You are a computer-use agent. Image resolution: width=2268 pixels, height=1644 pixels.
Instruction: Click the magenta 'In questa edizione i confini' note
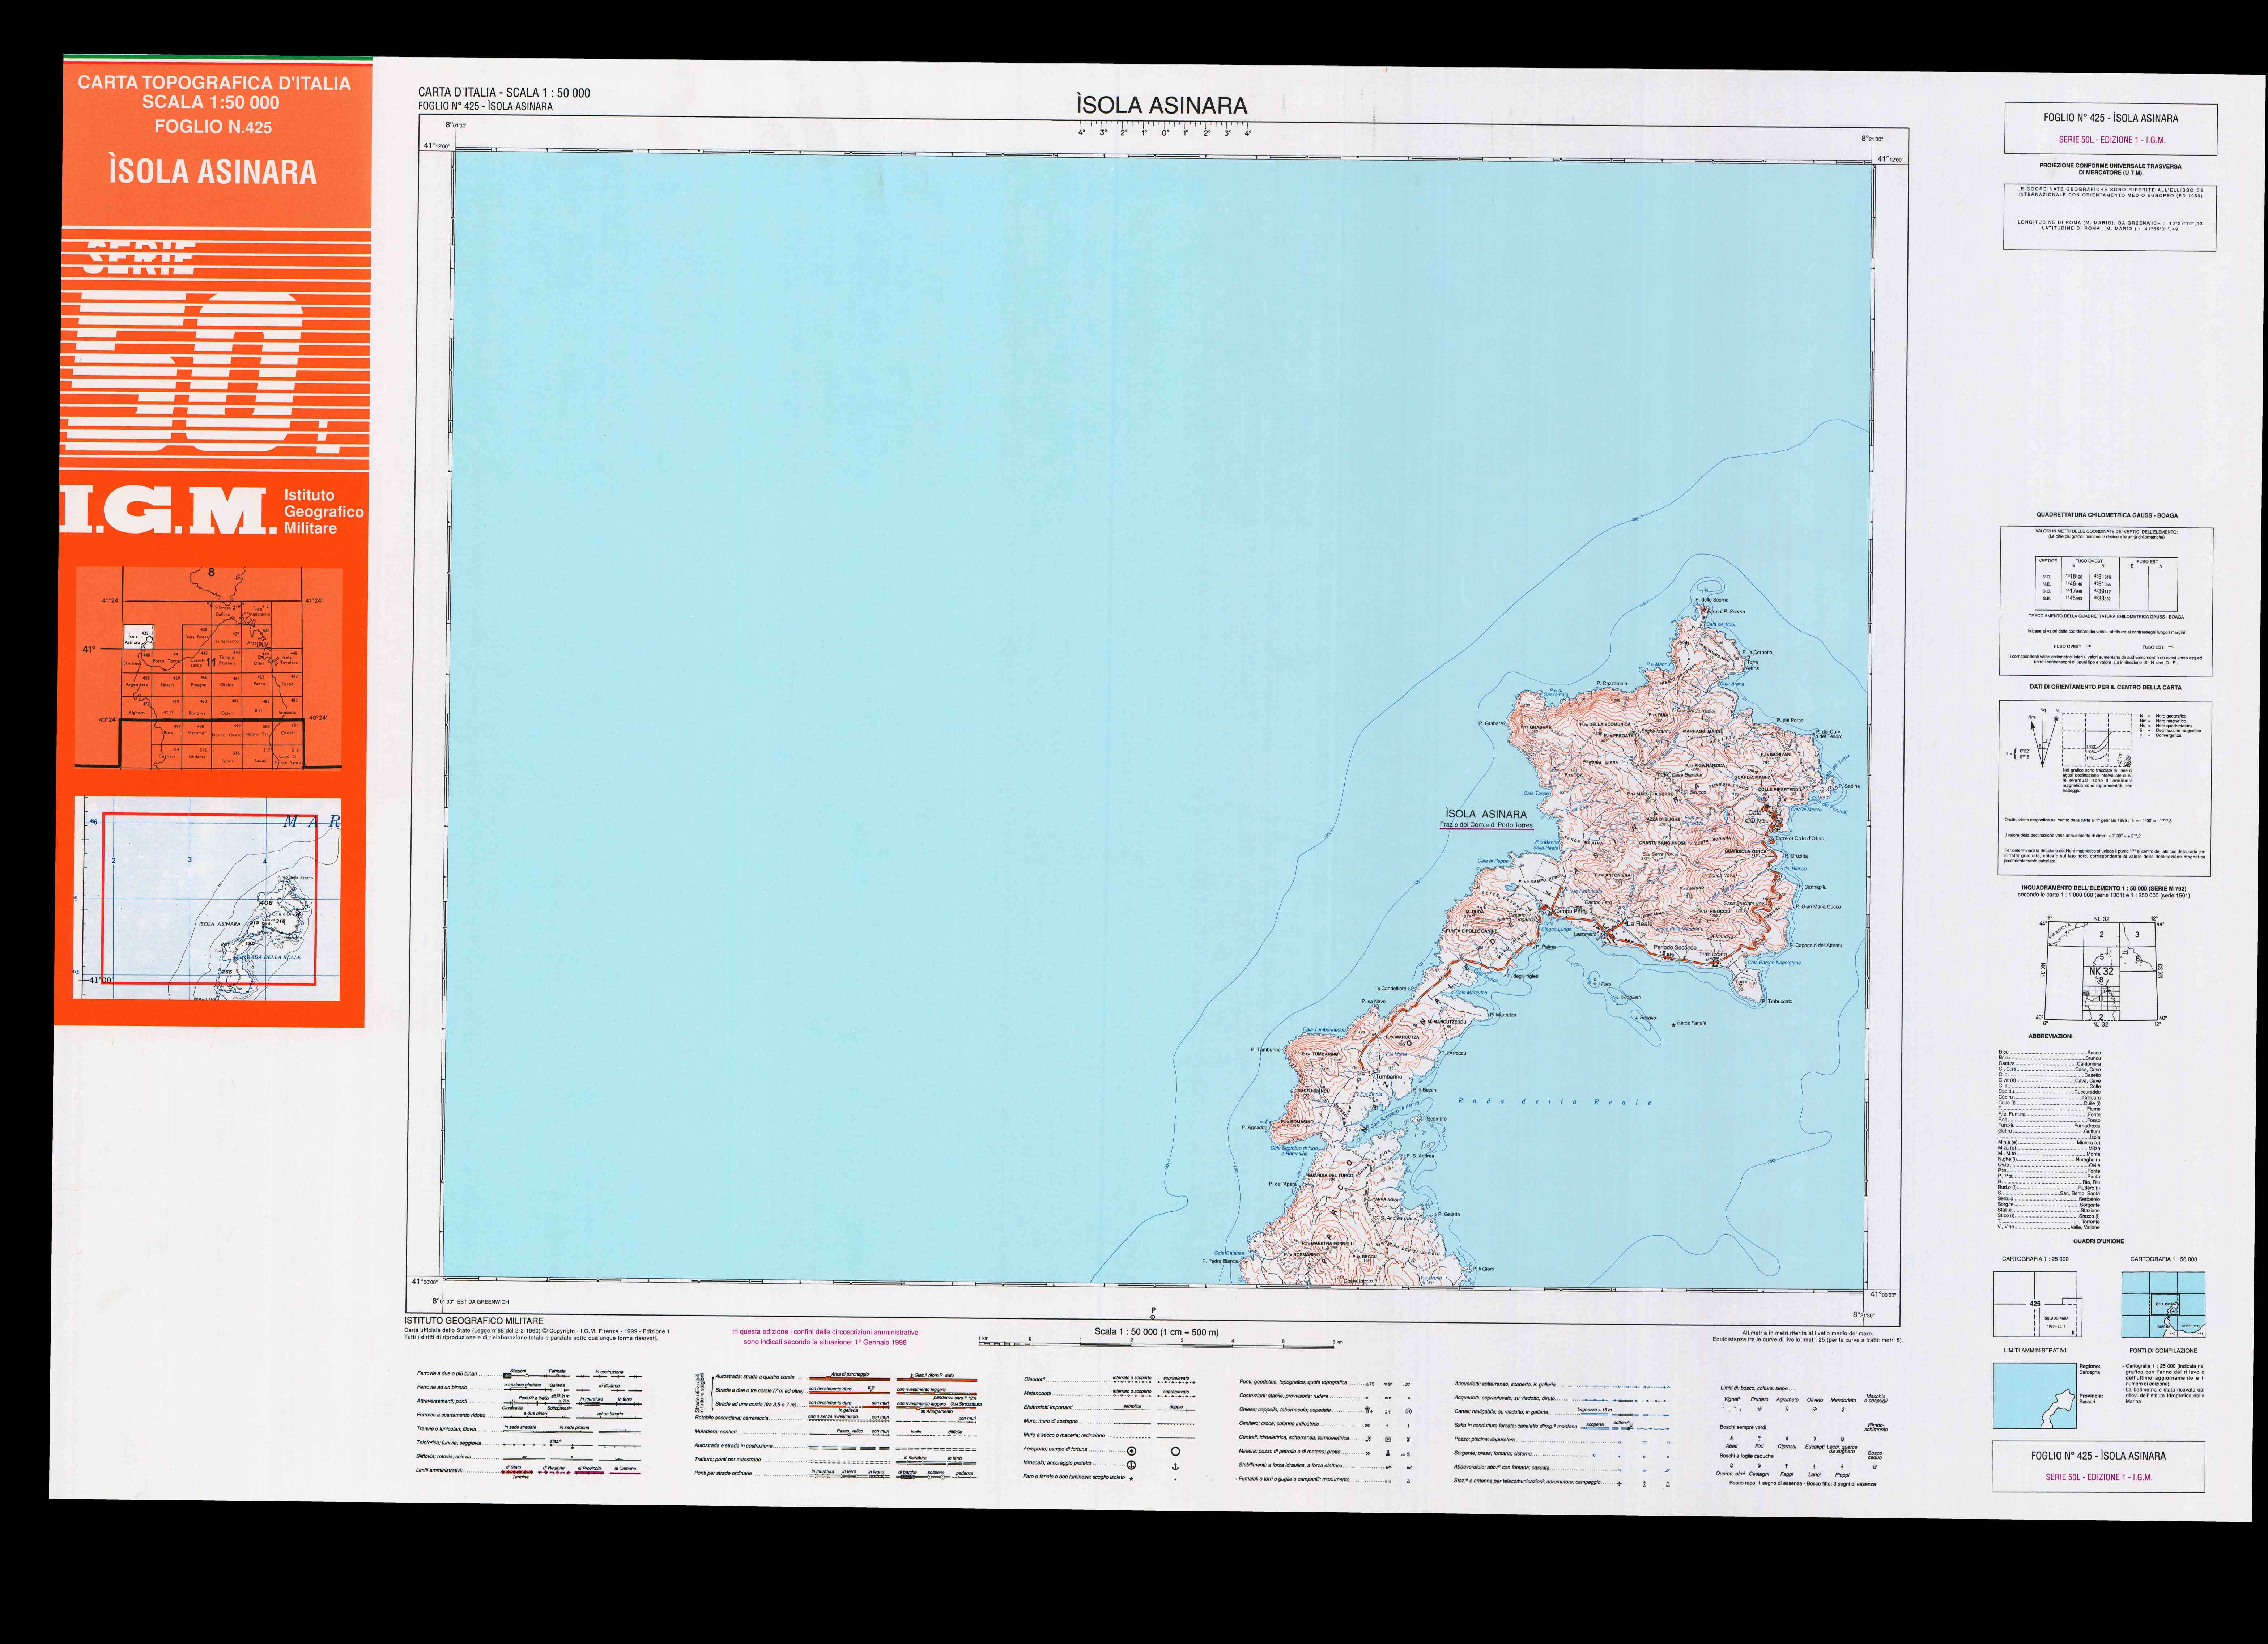pyautogui.click(x=825, y=1337)
